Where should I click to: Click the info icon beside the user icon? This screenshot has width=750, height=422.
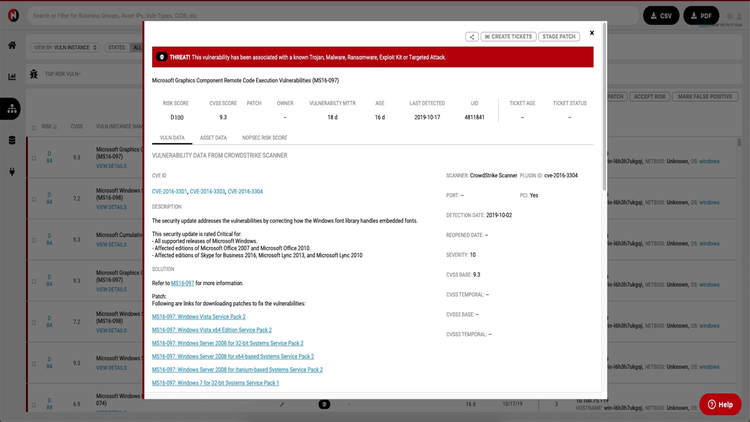pyautogui.click(x=730, y=16)
